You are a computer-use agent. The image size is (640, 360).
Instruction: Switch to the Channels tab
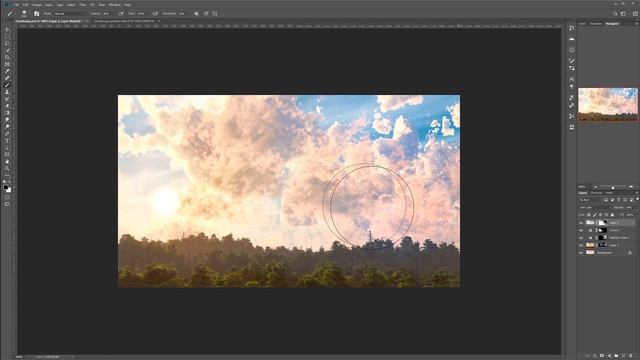point(596,193)
